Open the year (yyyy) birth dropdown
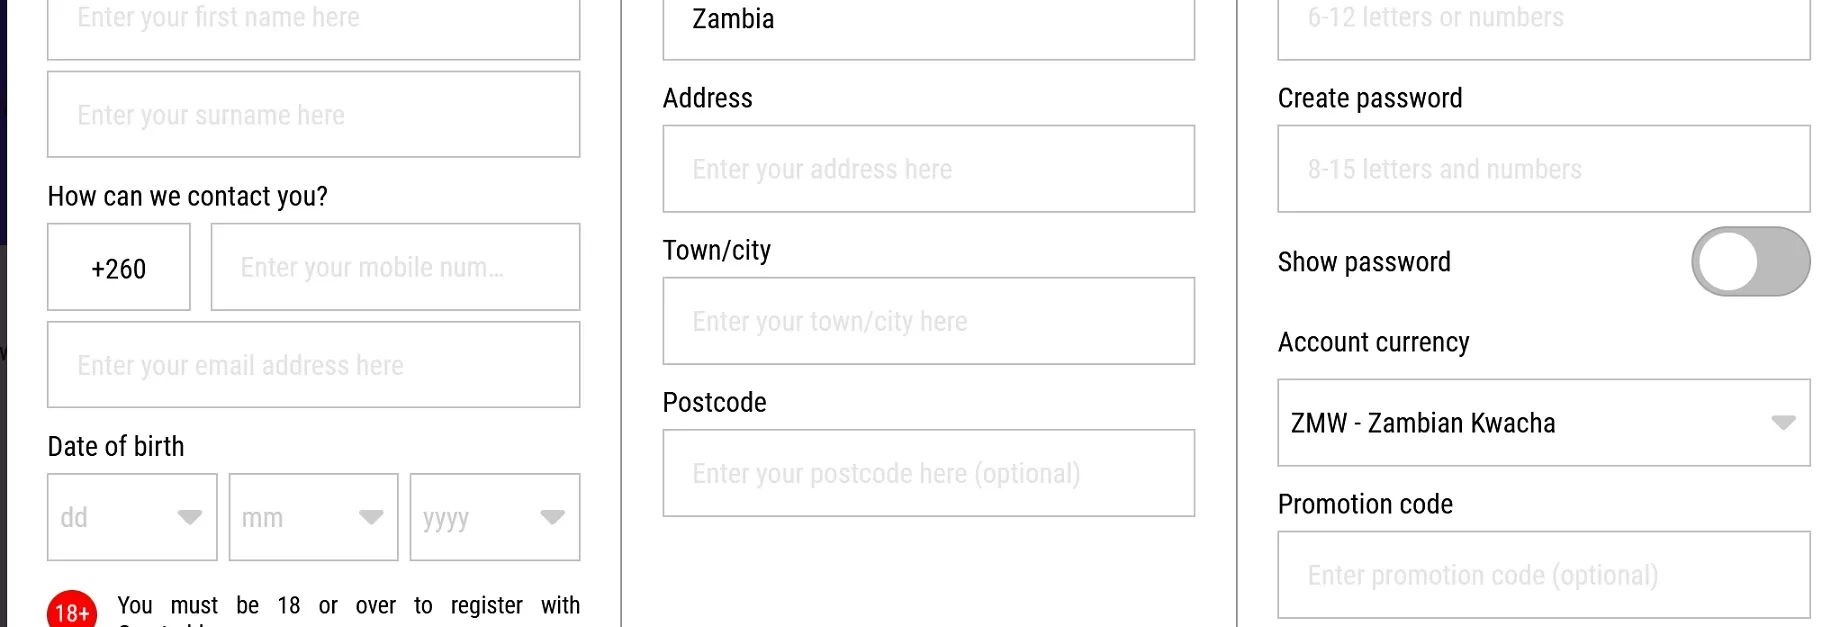1846x627 pixels. [x=495, y=517]
